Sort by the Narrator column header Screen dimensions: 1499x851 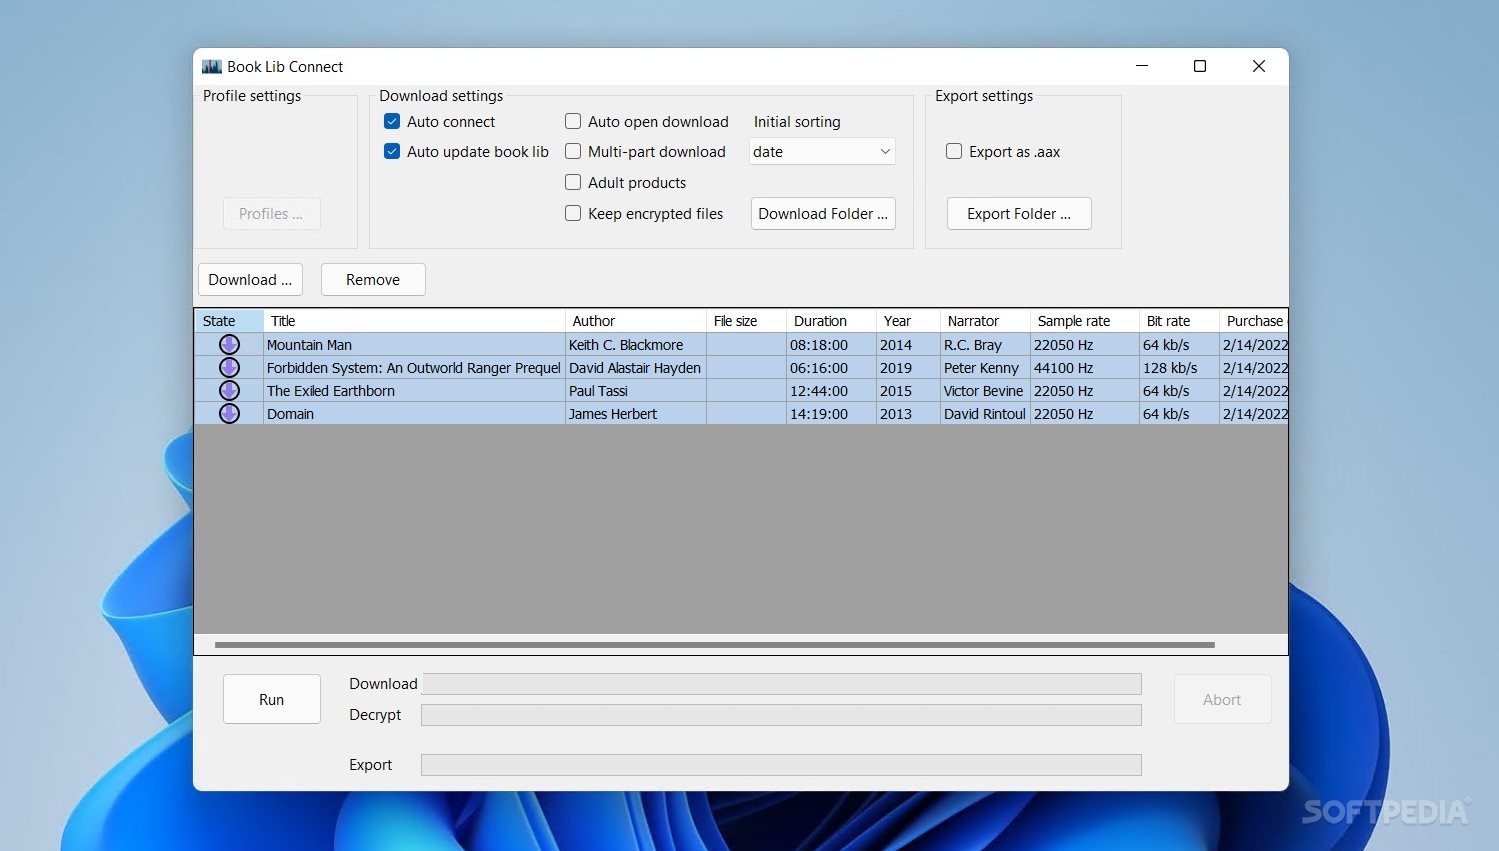coord(985,321)
